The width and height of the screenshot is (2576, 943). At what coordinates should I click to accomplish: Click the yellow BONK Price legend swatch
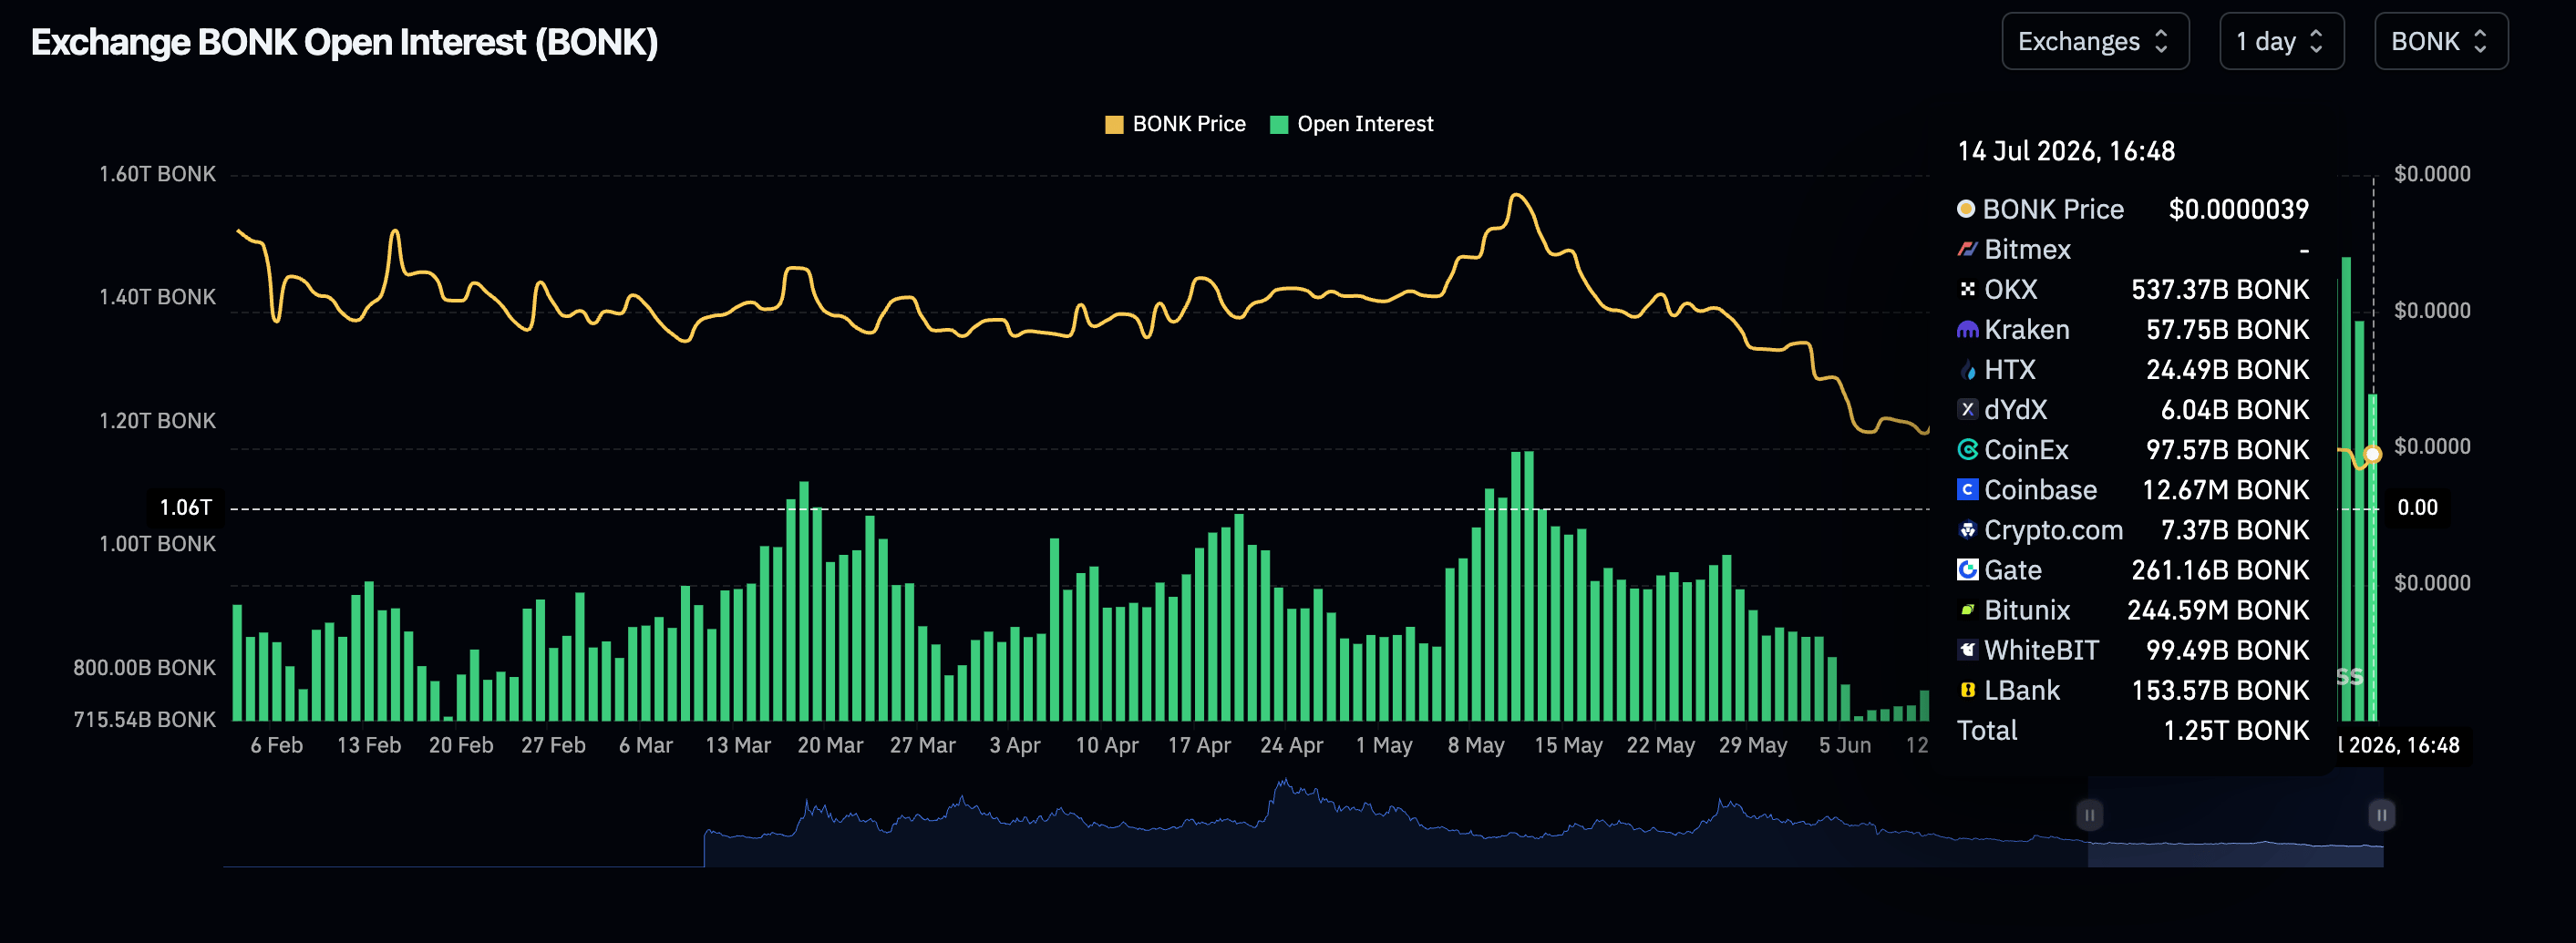(x=1114, y=124)
